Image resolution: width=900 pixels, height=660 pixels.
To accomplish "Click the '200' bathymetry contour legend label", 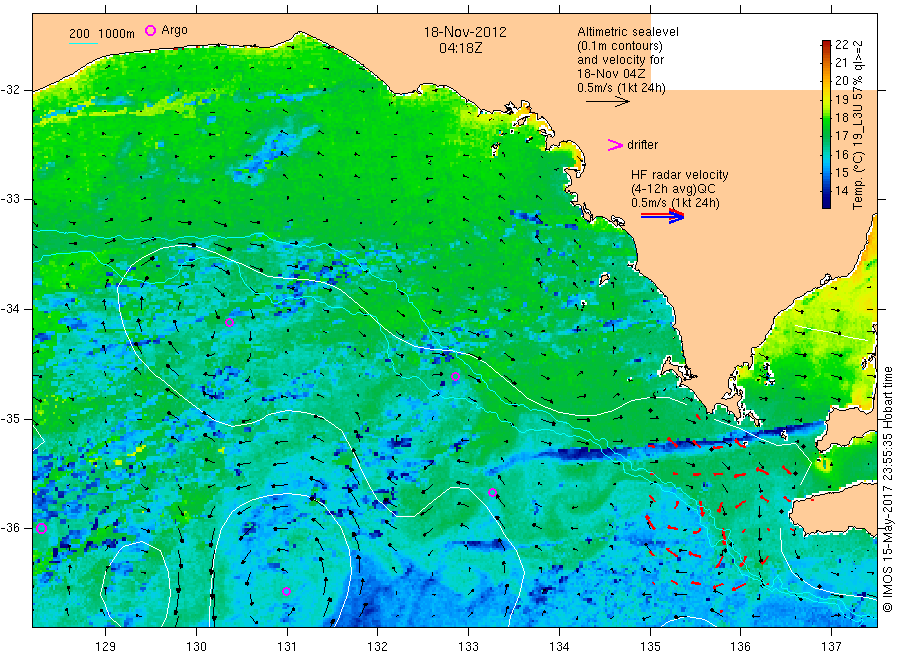I will point(79,34).
